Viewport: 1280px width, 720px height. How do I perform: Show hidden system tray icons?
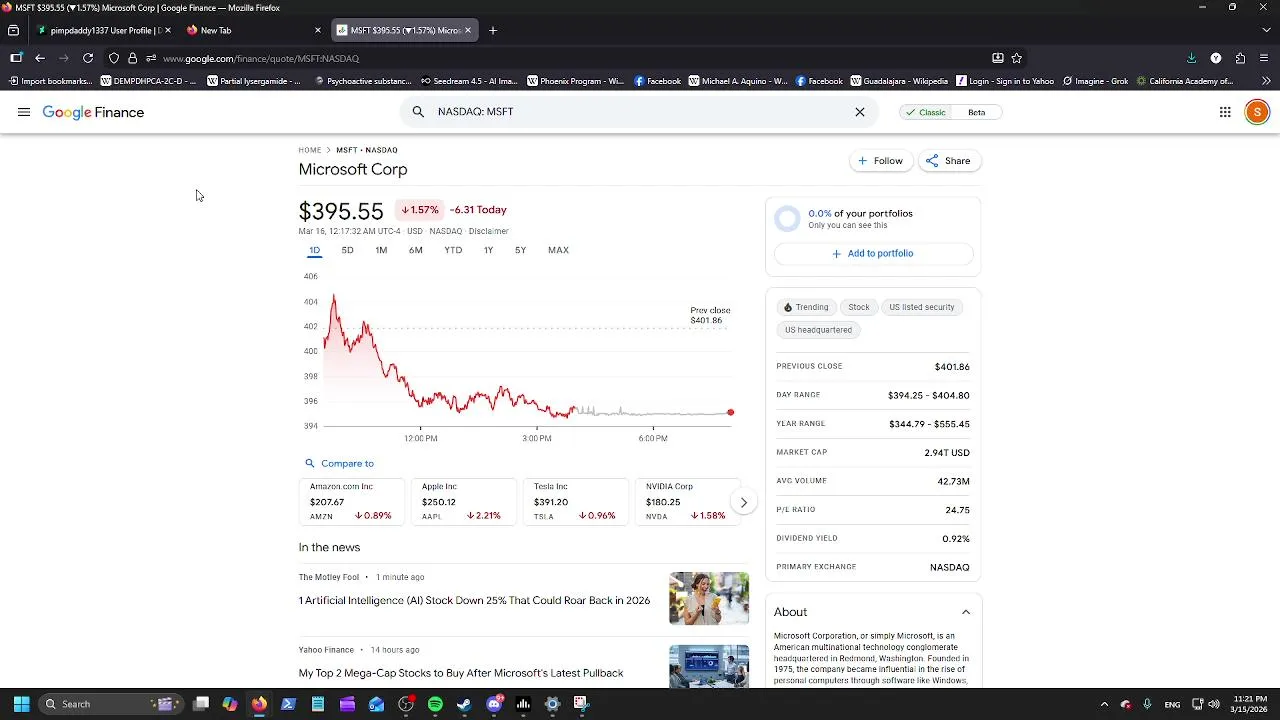1104,704
